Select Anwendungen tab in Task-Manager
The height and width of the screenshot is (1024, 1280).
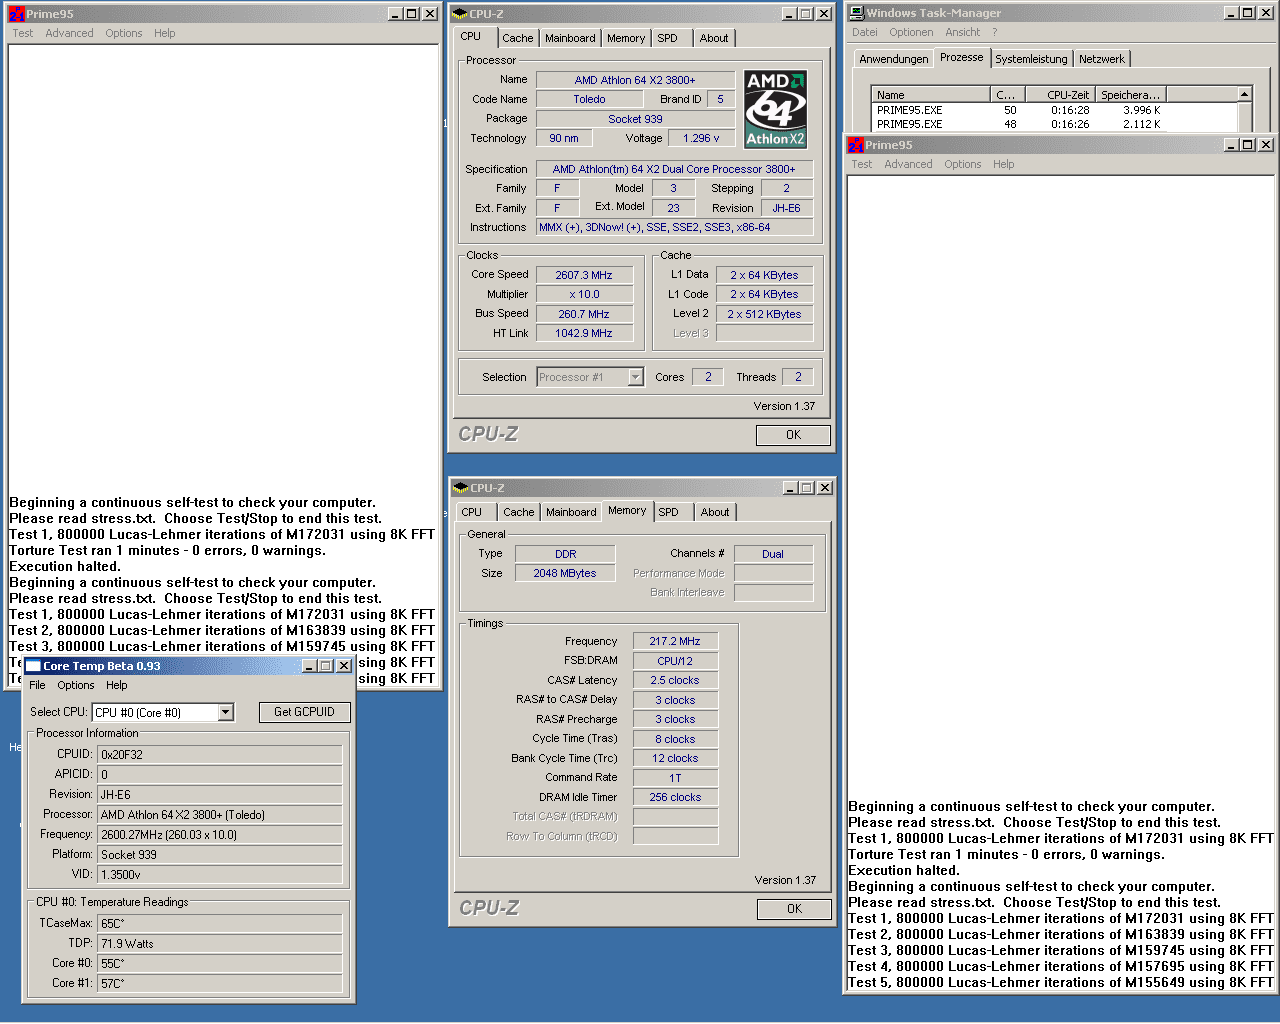[894, 59]
